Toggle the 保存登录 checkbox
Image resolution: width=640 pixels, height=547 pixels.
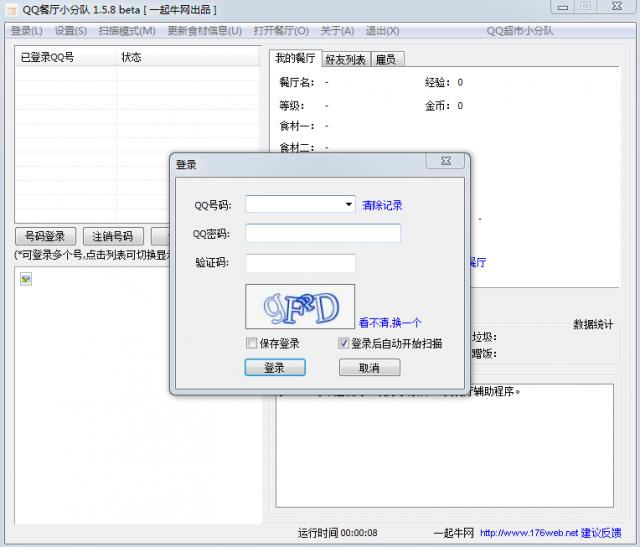(251, 343)
